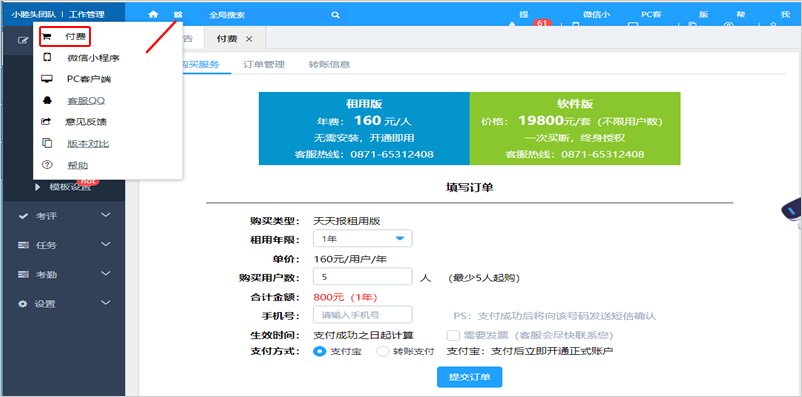Select the 转账支付 radio button
Screen dimensions: 802x397
(383, 351)
